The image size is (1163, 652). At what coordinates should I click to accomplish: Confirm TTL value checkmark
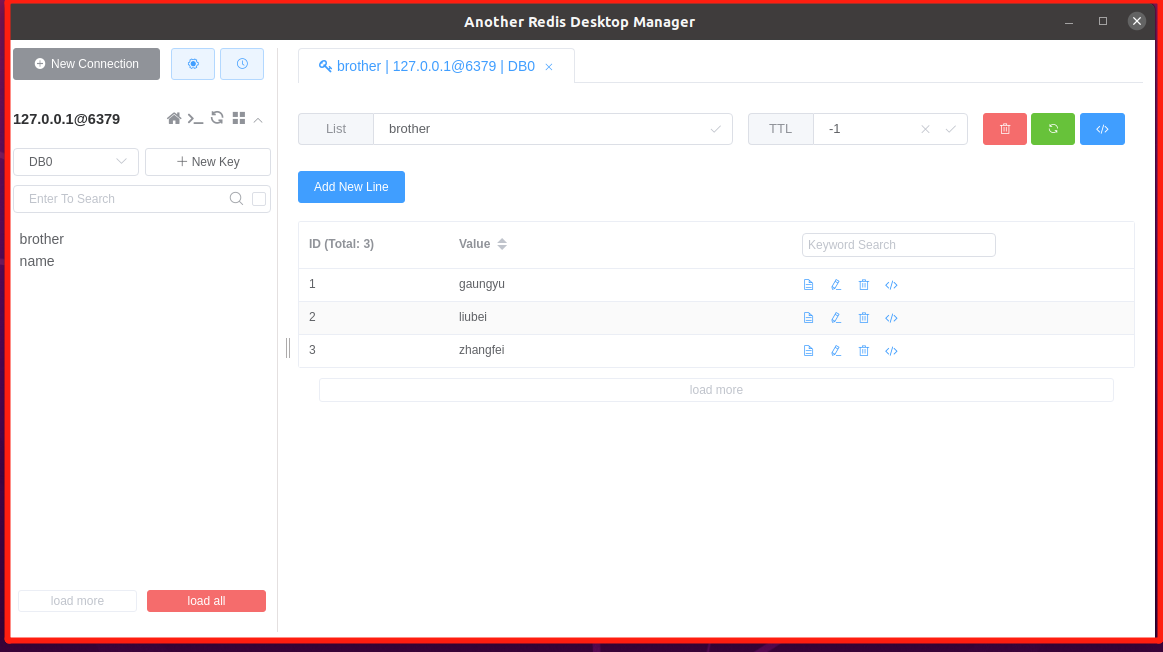tap(950, 129)
